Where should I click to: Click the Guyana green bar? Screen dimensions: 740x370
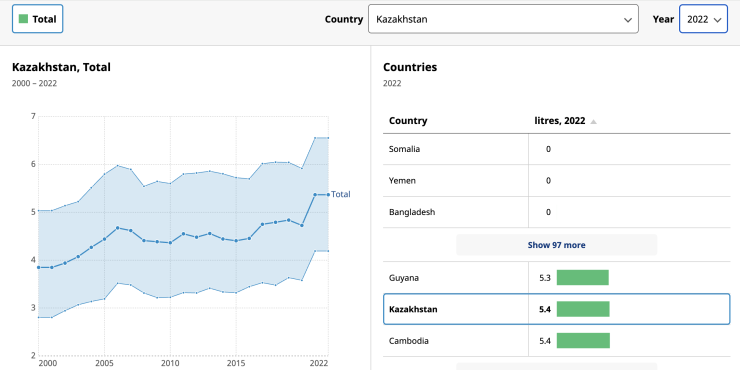click(583, 278)
